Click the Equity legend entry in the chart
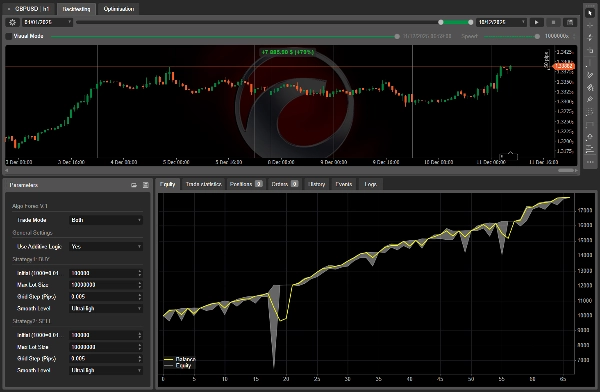The width and height of the screenshot is (600, 392). [178, 366]
